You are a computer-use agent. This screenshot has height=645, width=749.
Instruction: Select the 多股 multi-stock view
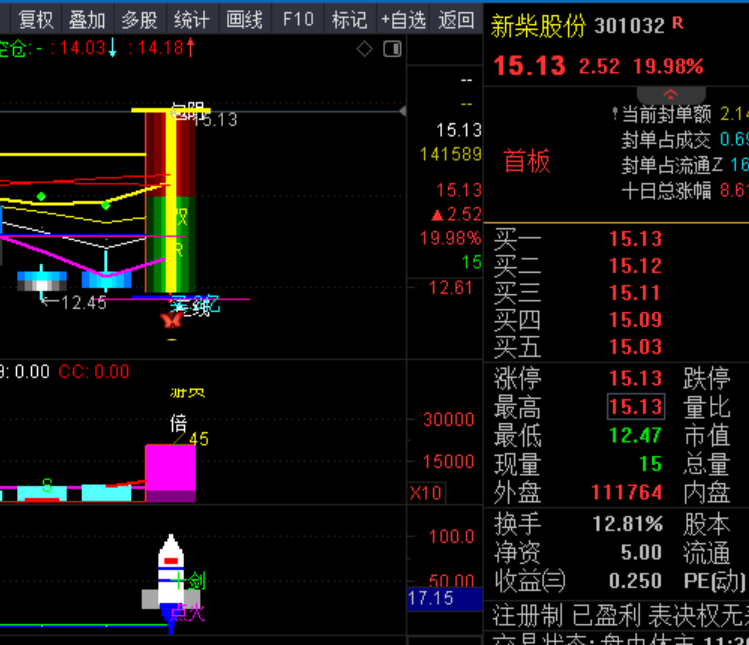[x=139, y=20]
